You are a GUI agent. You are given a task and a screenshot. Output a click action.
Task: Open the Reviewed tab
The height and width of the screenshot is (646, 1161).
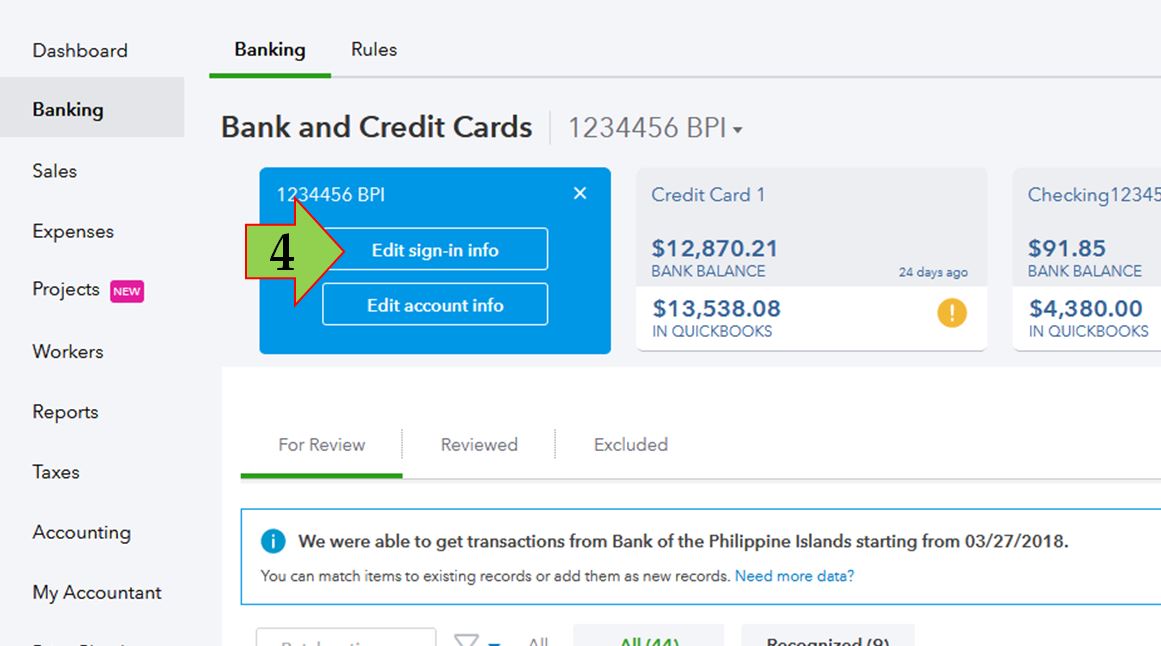click(479, 445)
